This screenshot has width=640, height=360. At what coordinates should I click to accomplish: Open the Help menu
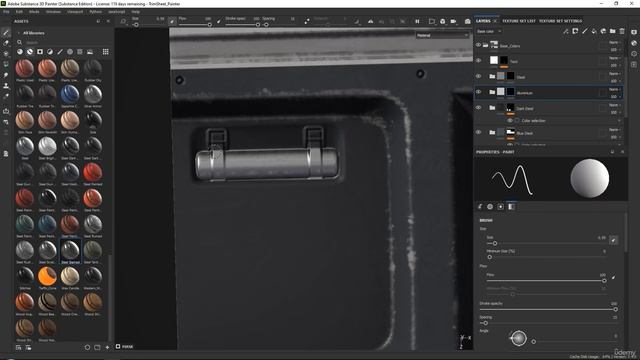tap(136, 12)
